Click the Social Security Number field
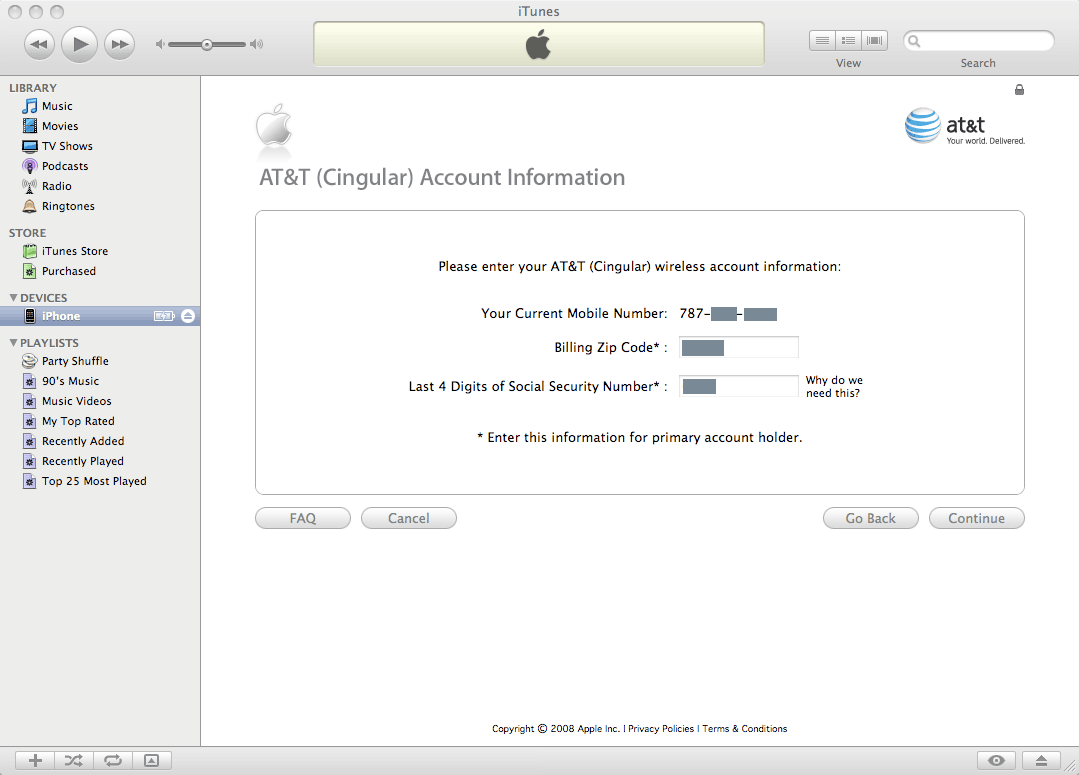Screen dimensions: 1079x775 738,386
